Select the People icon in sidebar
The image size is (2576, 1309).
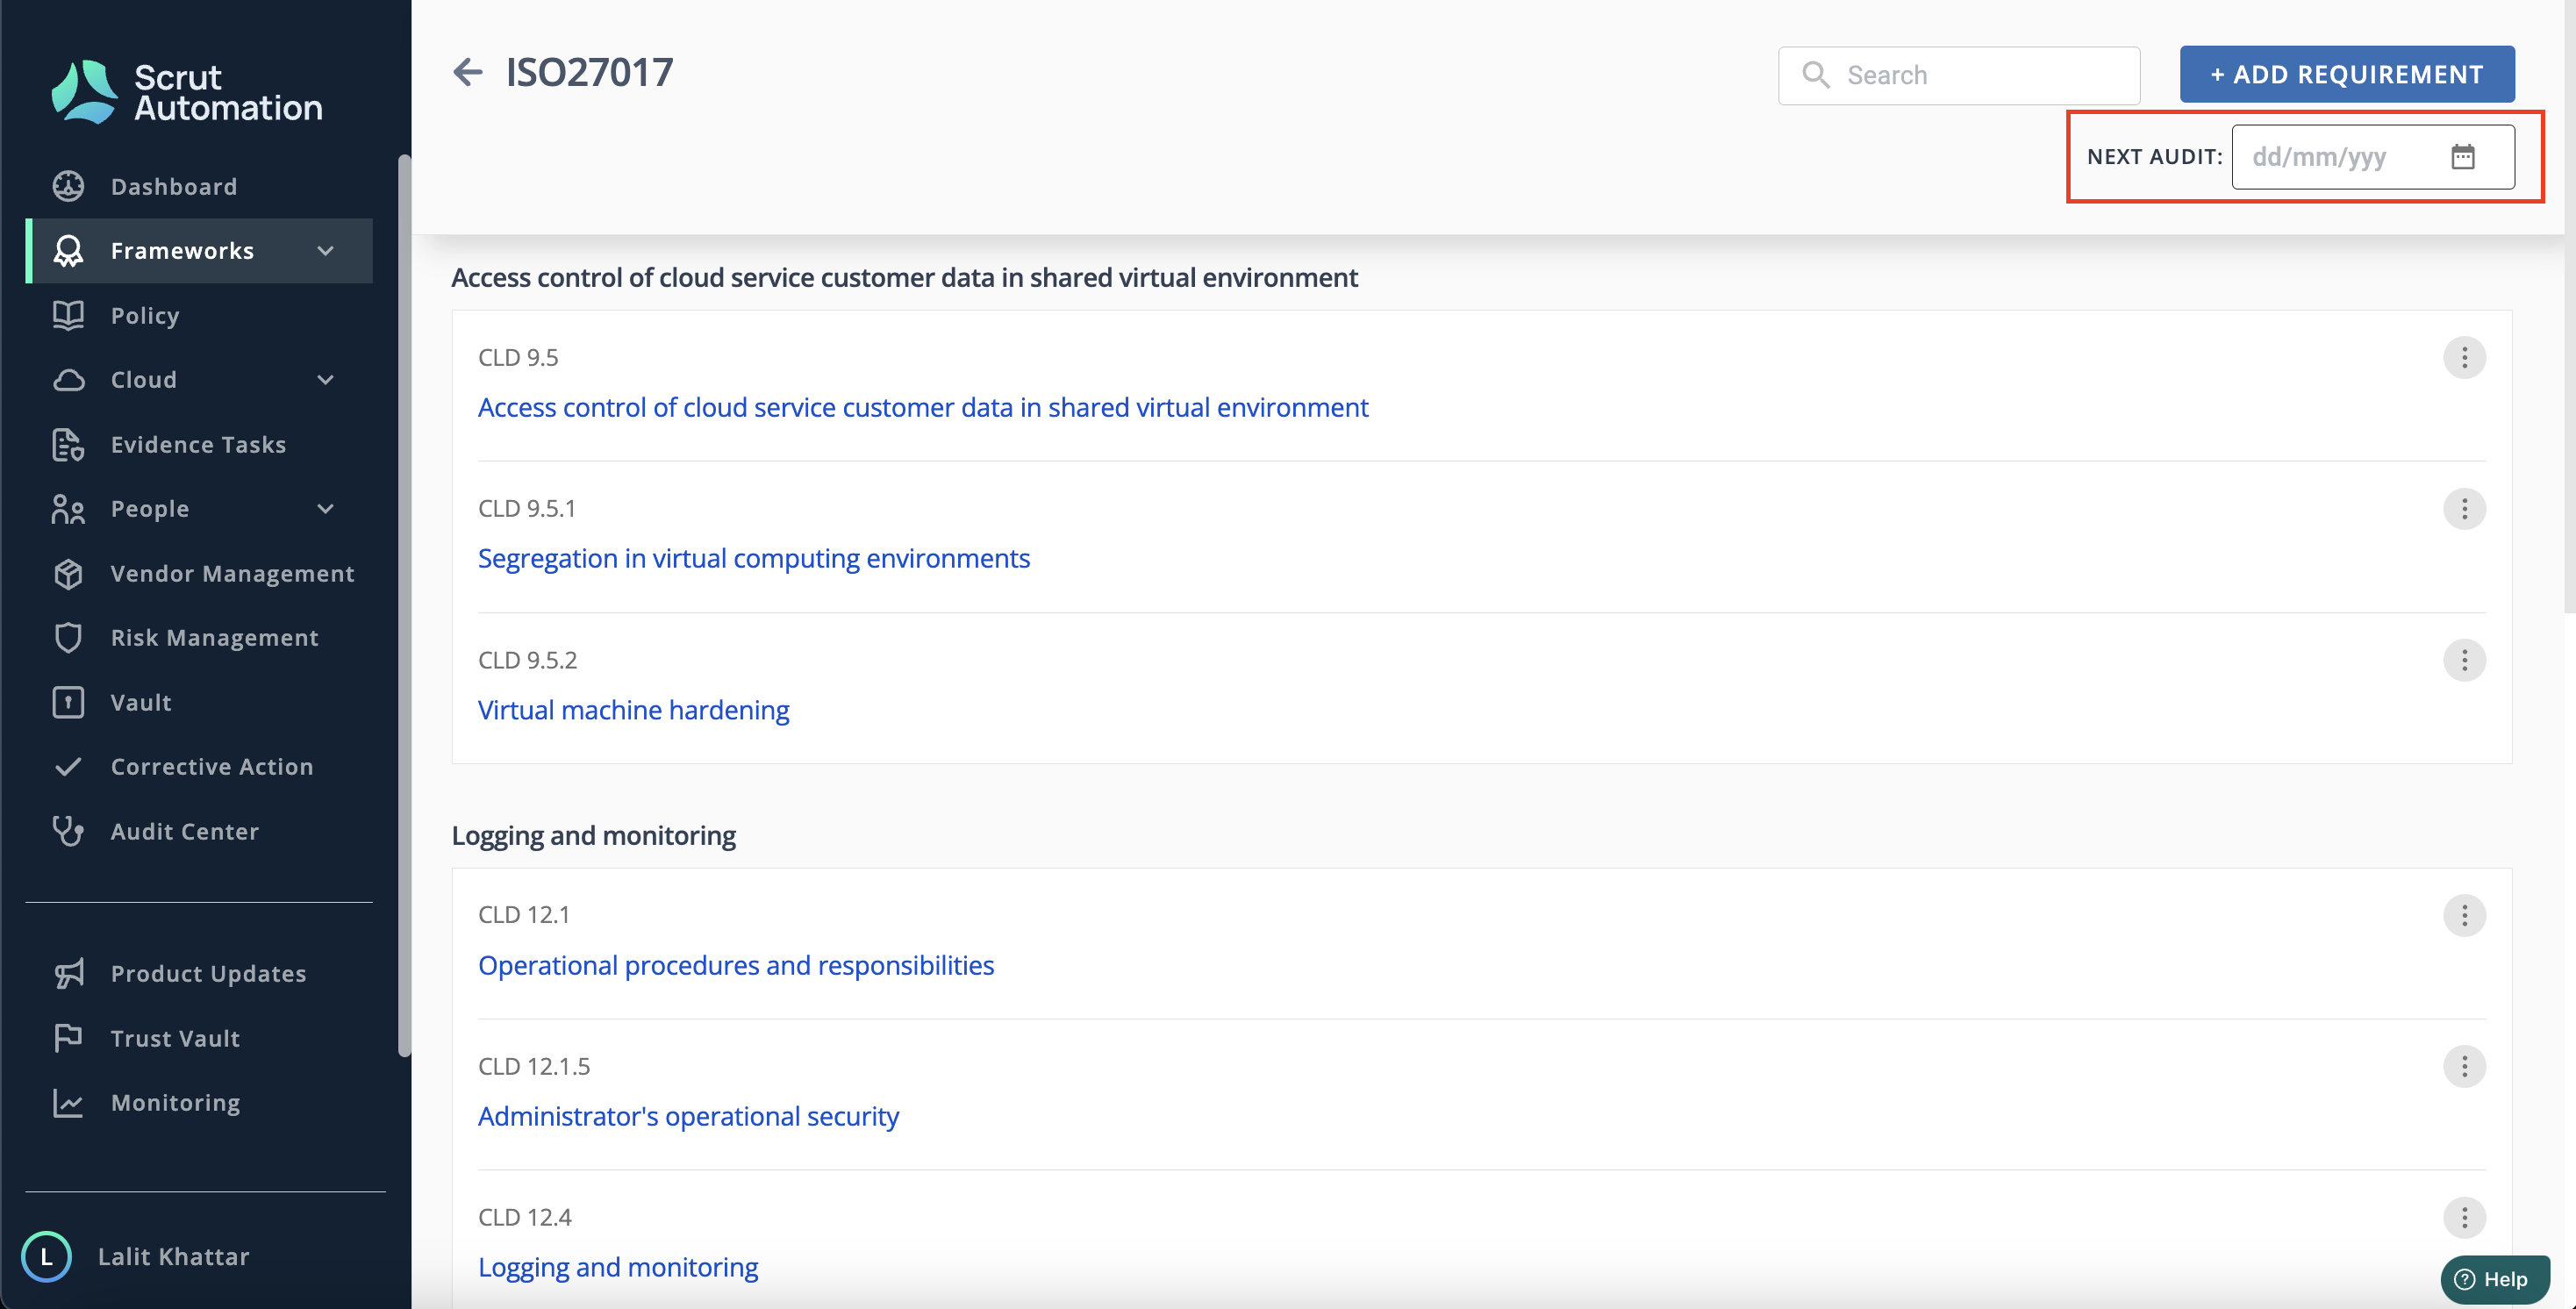pyautogui.click(x=68, y=509)
